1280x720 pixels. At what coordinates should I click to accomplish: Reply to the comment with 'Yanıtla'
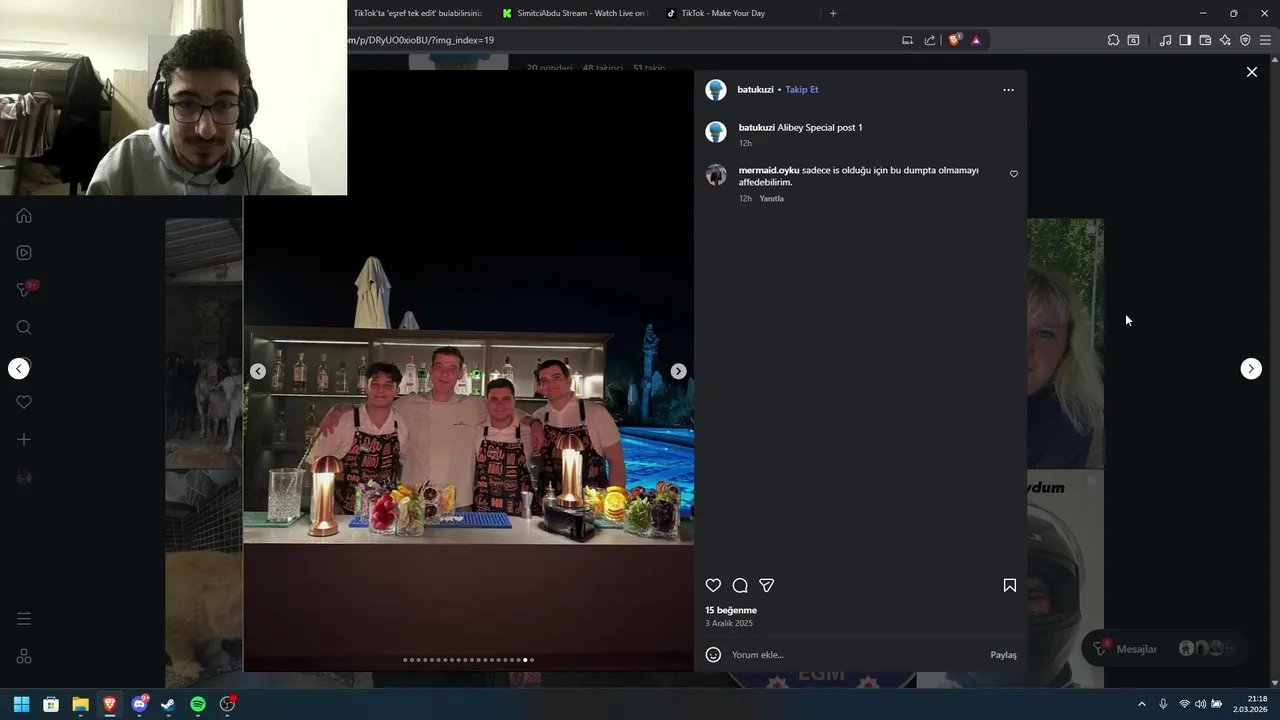[771, 198]
